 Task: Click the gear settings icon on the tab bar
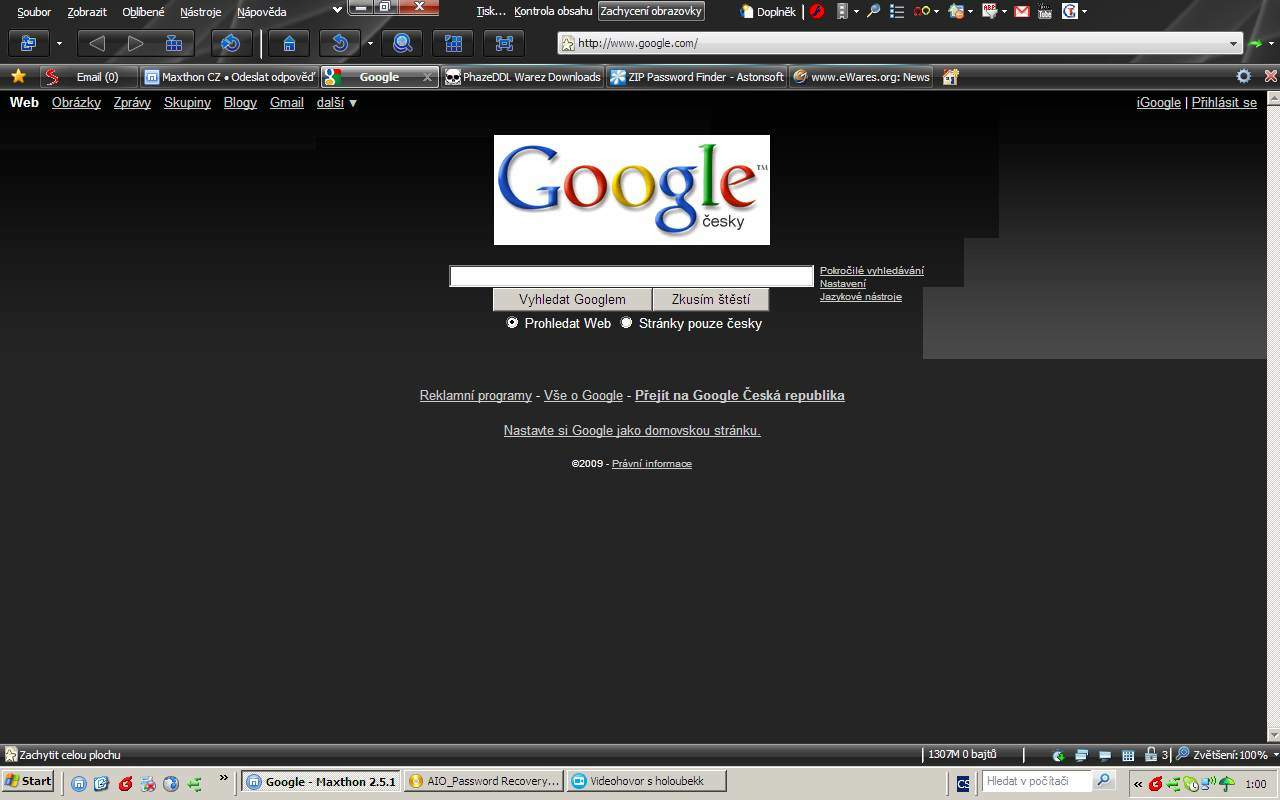[x=1243, y=76]
